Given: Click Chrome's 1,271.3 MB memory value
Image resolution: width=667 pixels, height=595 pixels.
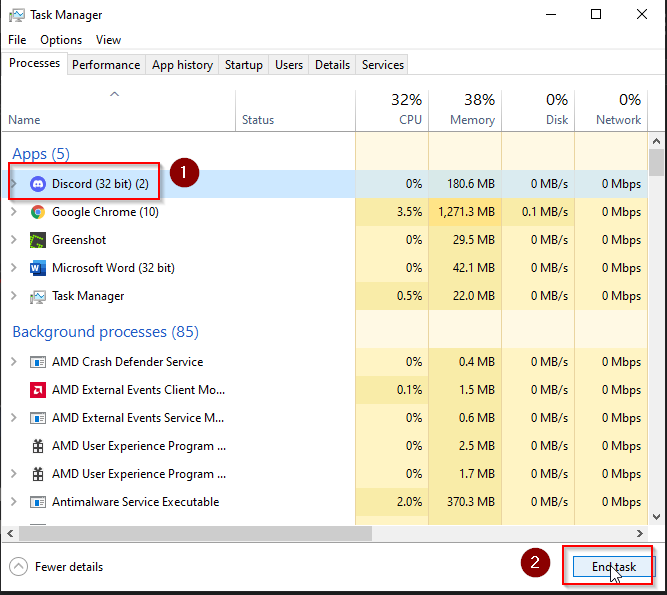Looking at the screenshot, I should (x=466, y=212).
